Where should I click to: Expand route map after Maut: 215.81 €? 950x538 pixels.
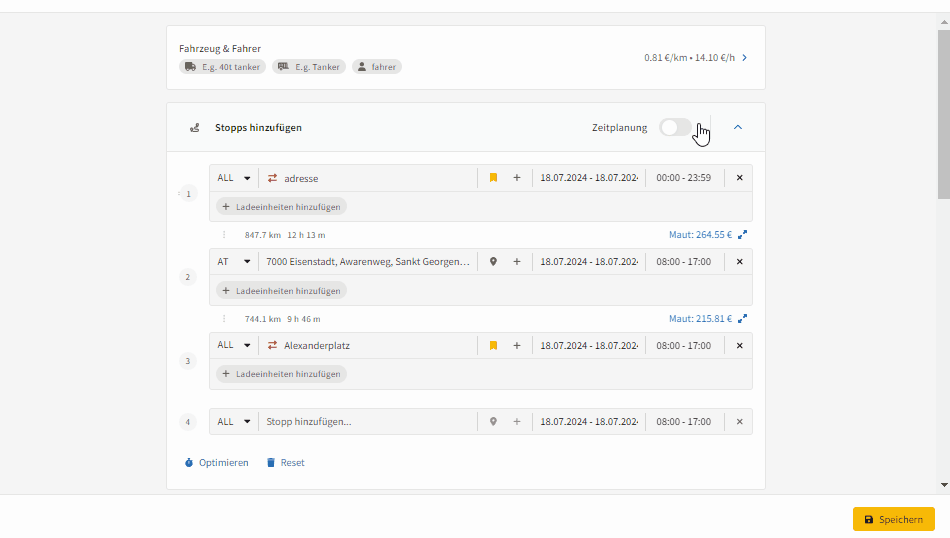point(743,319)
